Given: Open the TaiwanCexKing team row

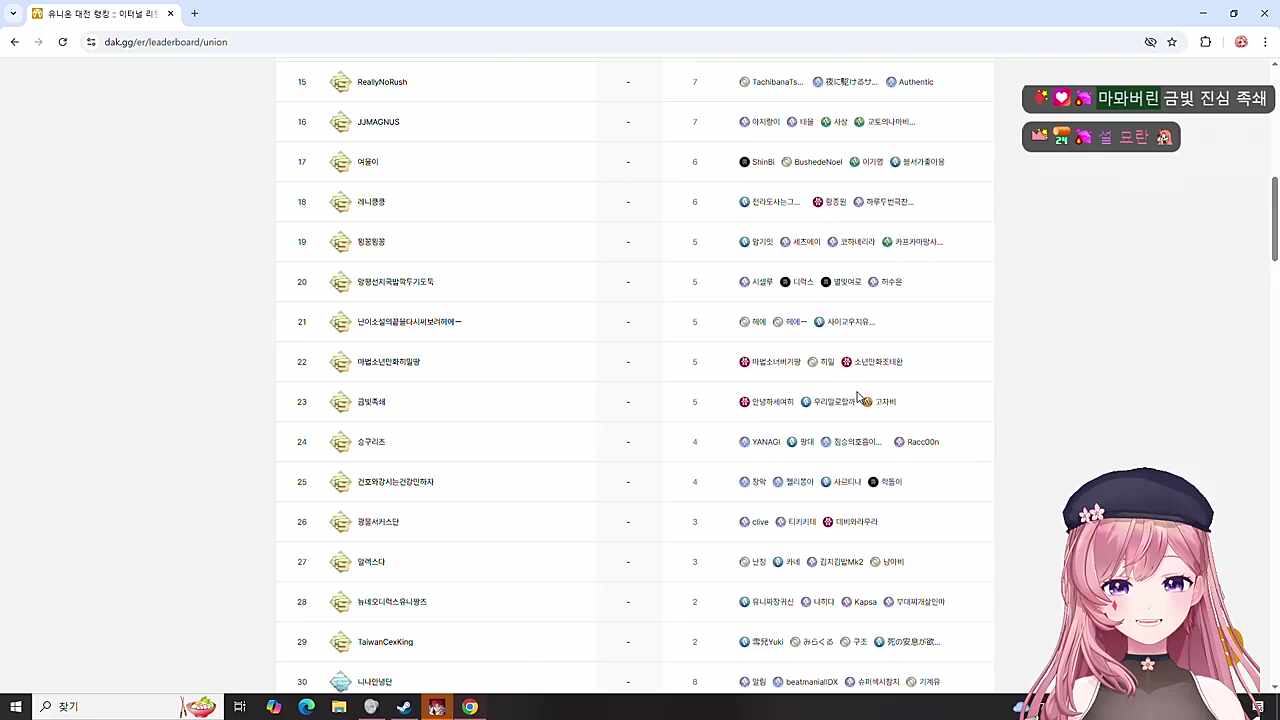Looking at the screenshot, I should click(635, 642).
